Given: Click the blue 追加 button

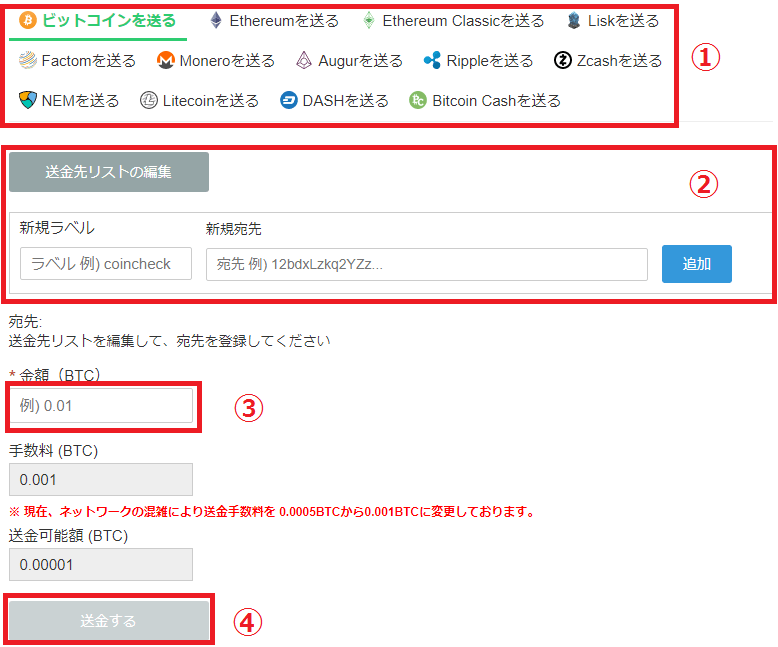Looking at the screenshot, I should (697, 263).
